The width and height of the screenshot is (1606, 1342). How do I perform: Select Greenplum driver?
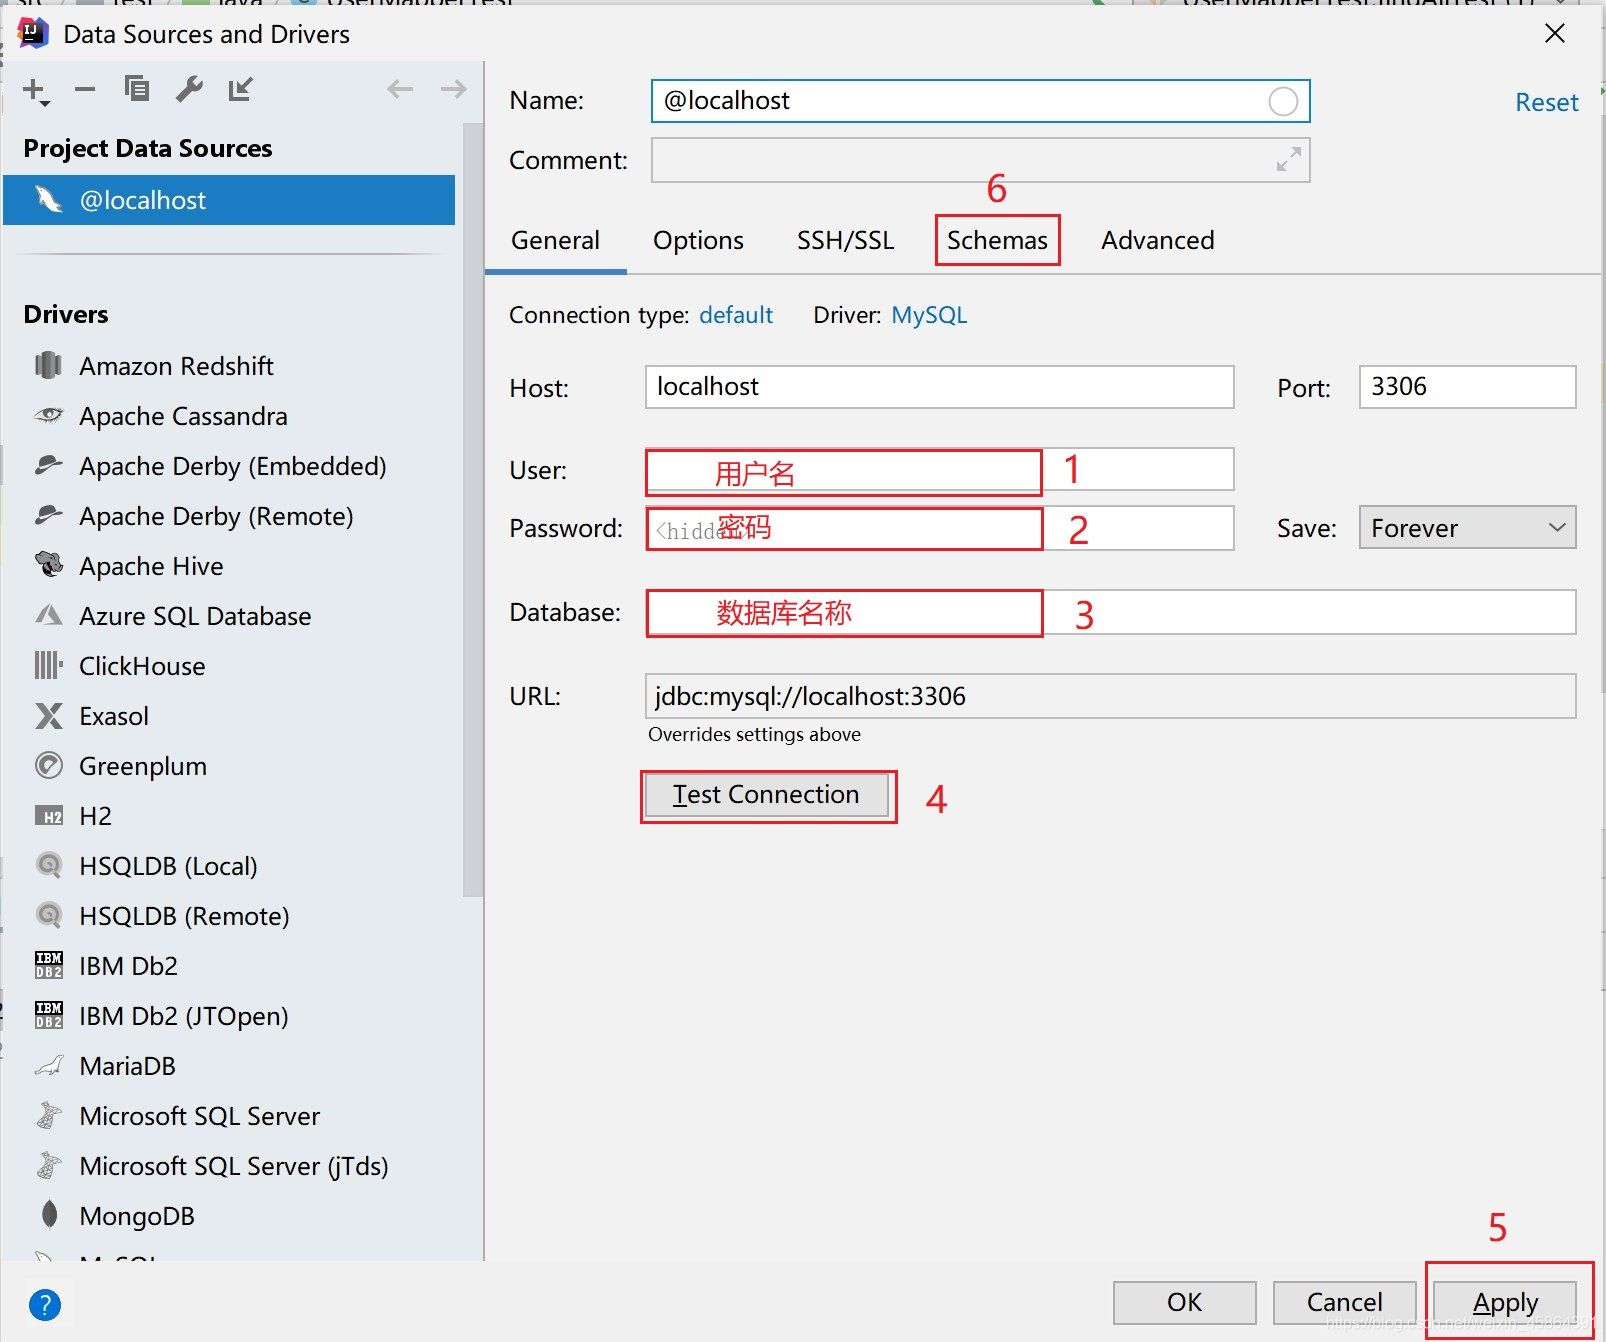click(x=229, y=766)
